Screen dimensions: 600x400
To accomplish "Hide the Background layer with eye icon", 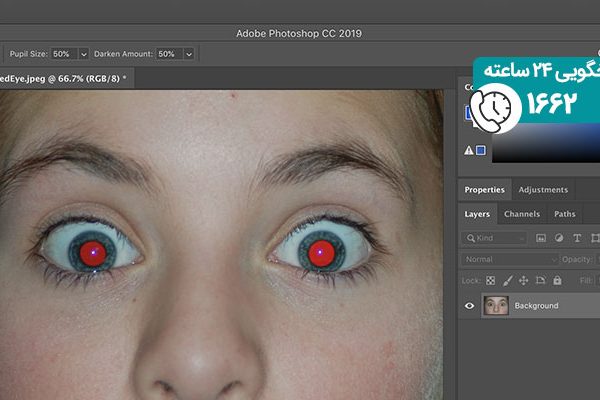I will pyautogui.click(x=470, y=306).
